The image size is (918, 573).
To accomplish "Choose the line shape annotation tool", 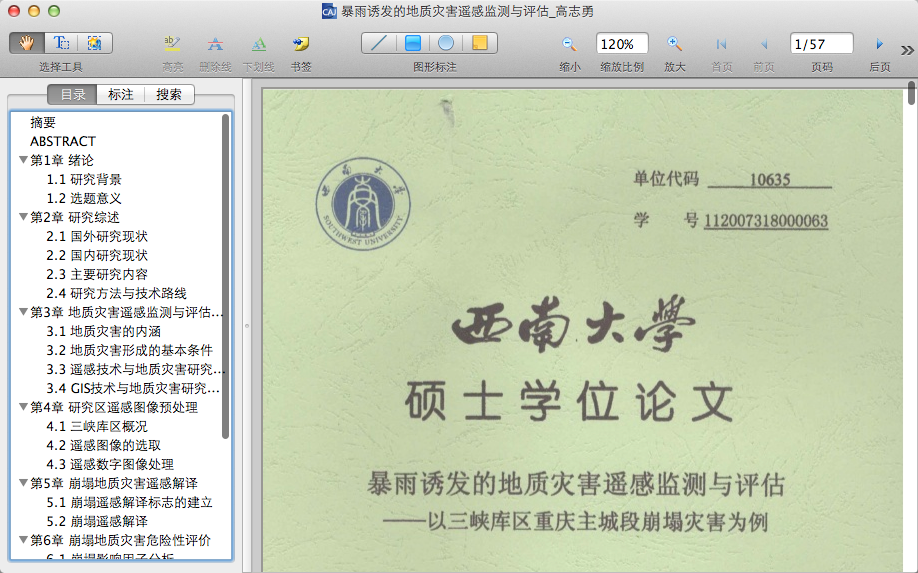I will pos(379,44).
